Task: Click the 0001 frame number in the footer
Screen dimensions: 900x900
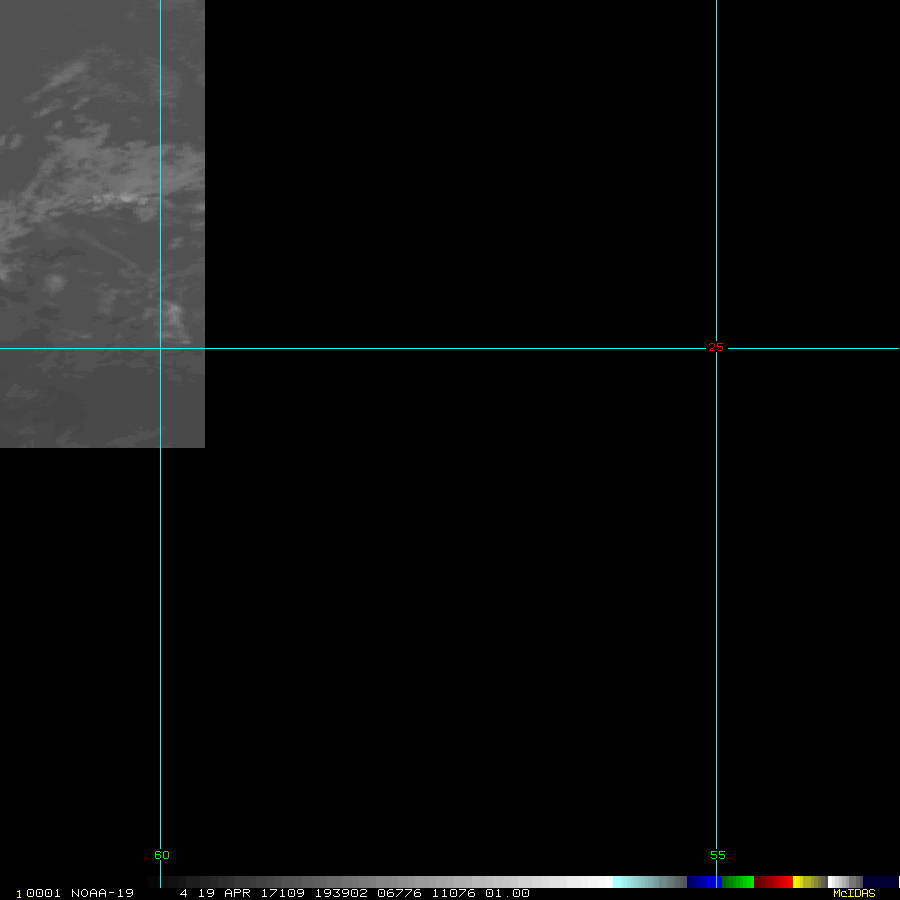Action: point(44,893)
